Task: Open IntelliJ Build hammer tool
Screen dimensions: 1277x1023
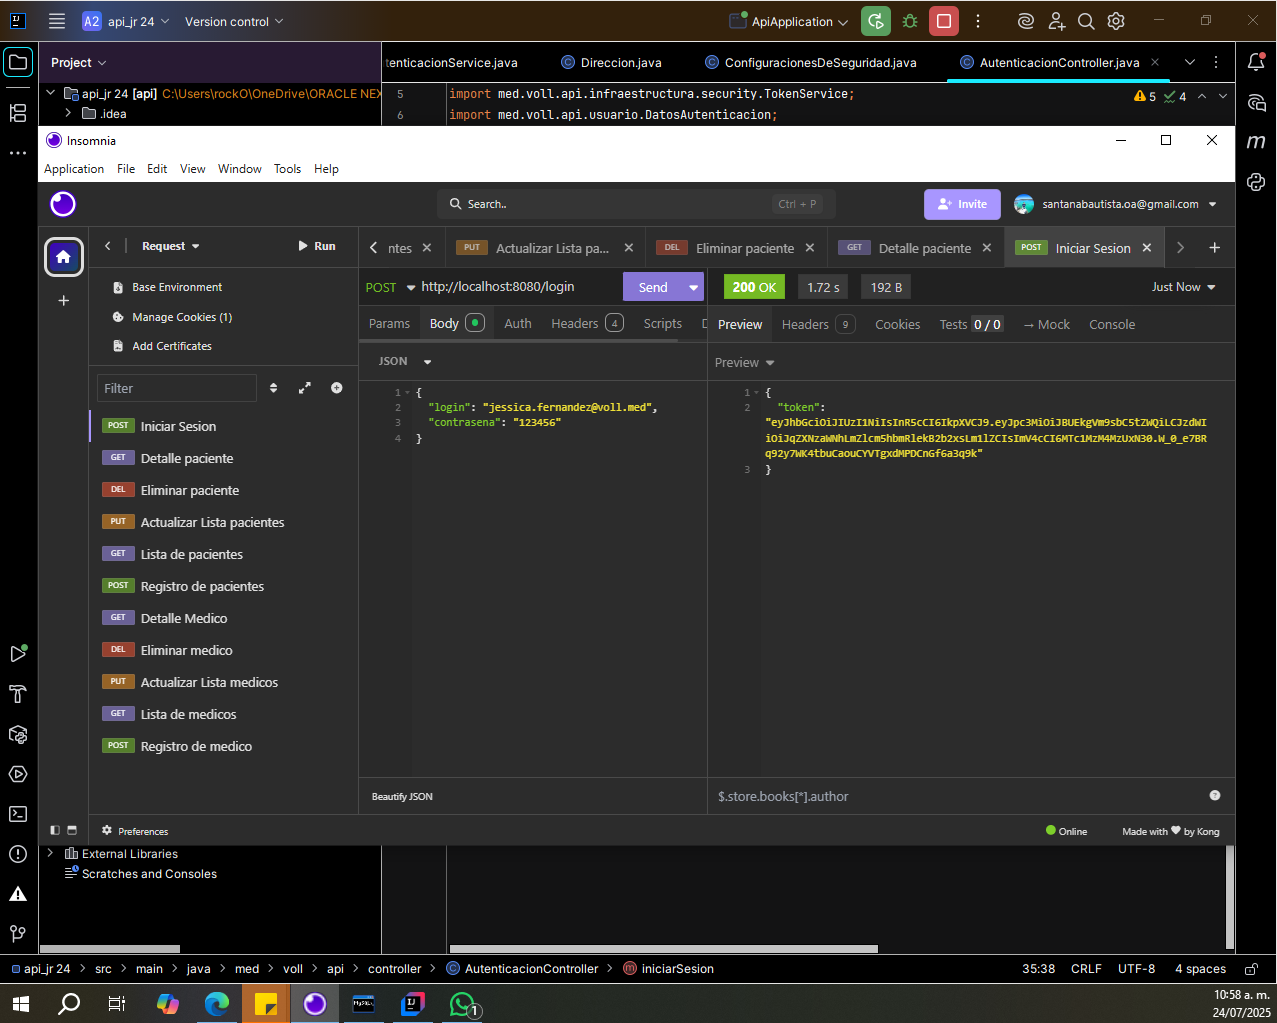Action: 18,694
